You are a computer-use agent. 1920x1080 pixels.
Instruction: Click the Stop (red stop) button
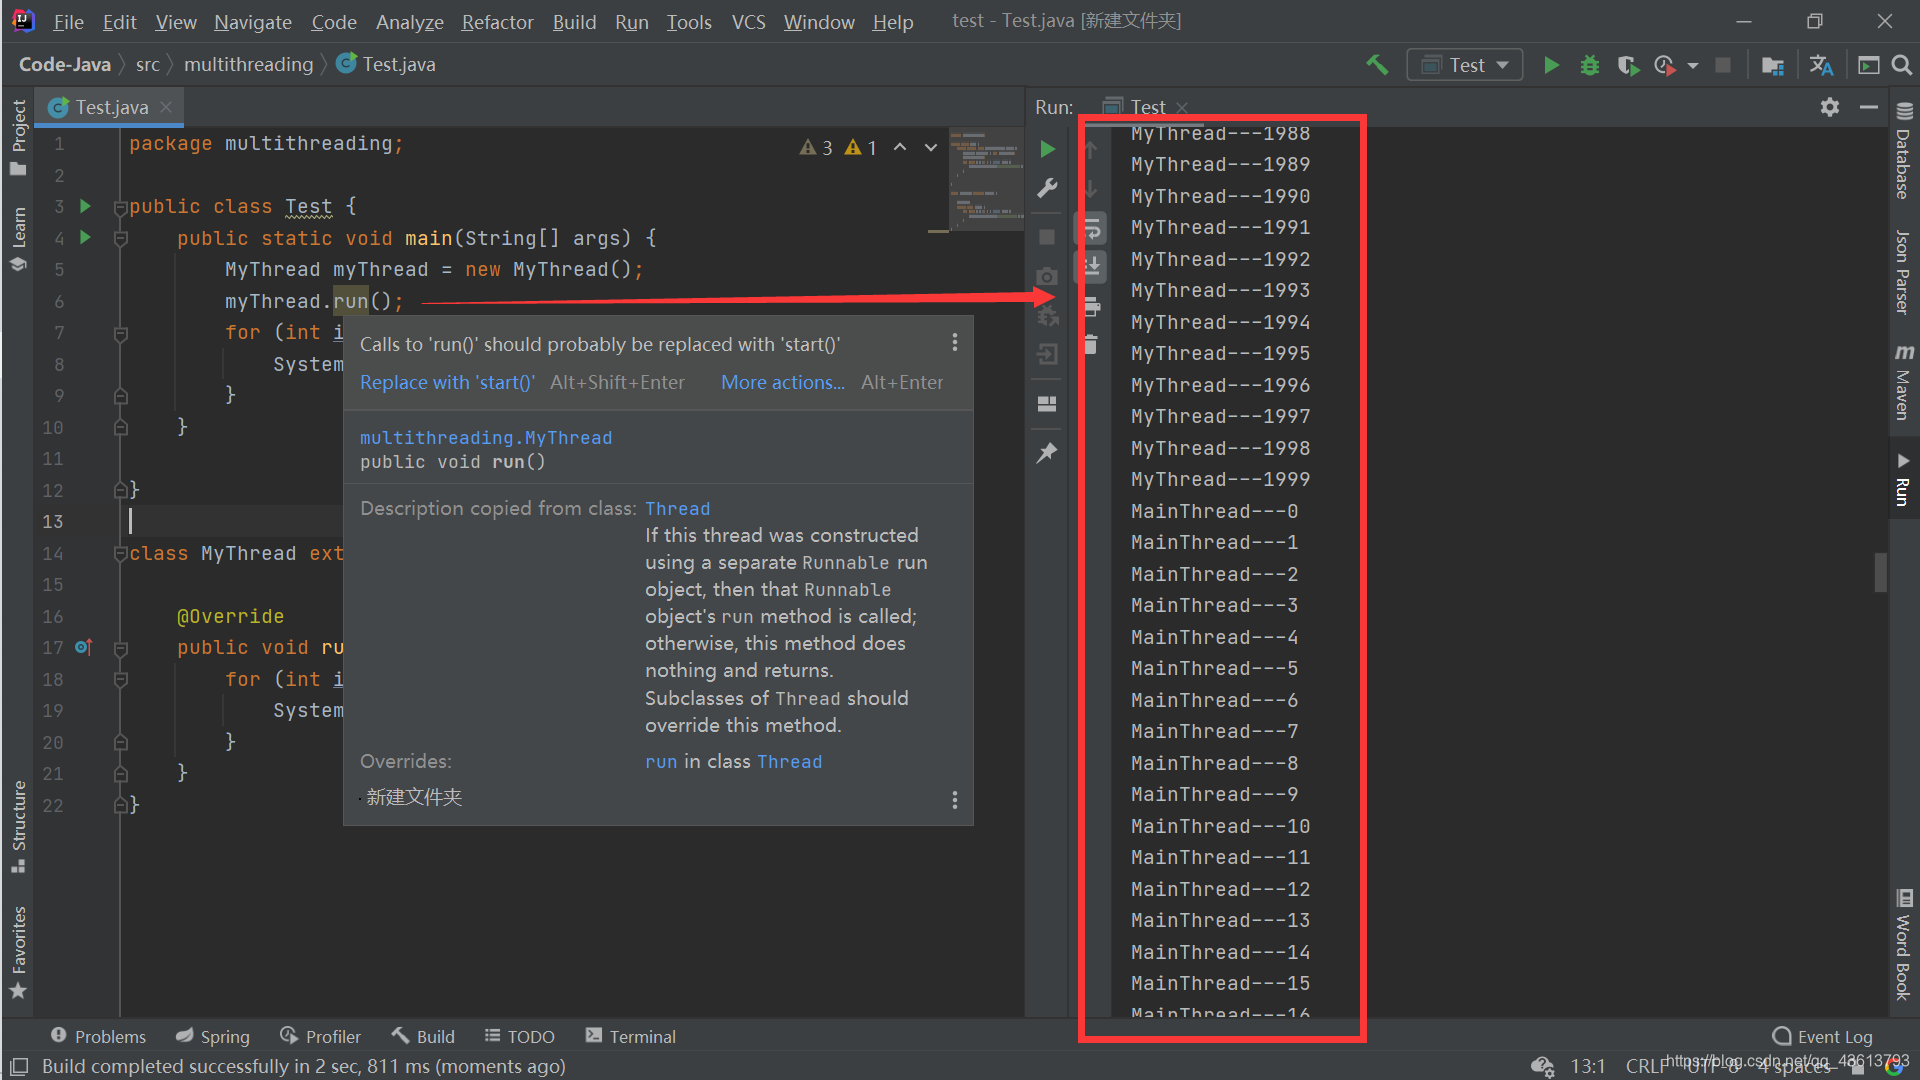[x=1048, y=231]
